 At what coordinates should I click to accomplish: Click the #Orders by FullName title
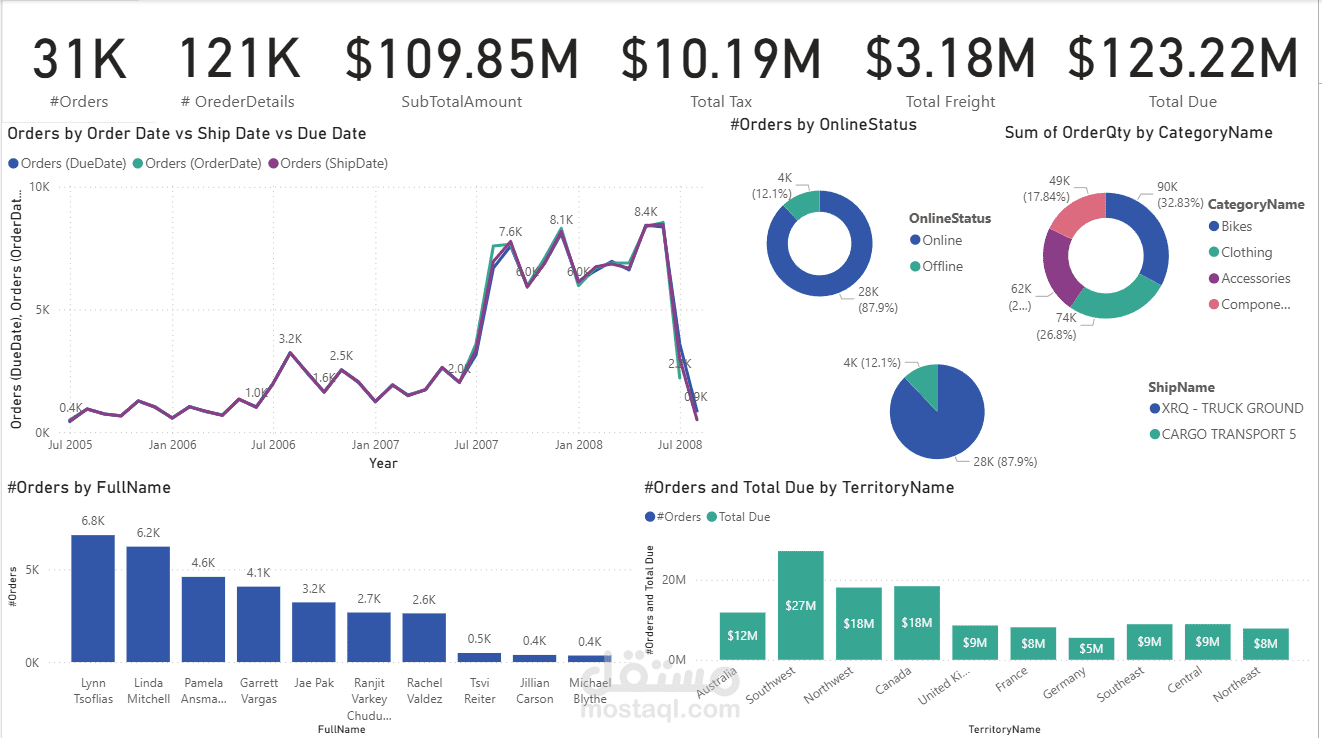coord(89,488)
